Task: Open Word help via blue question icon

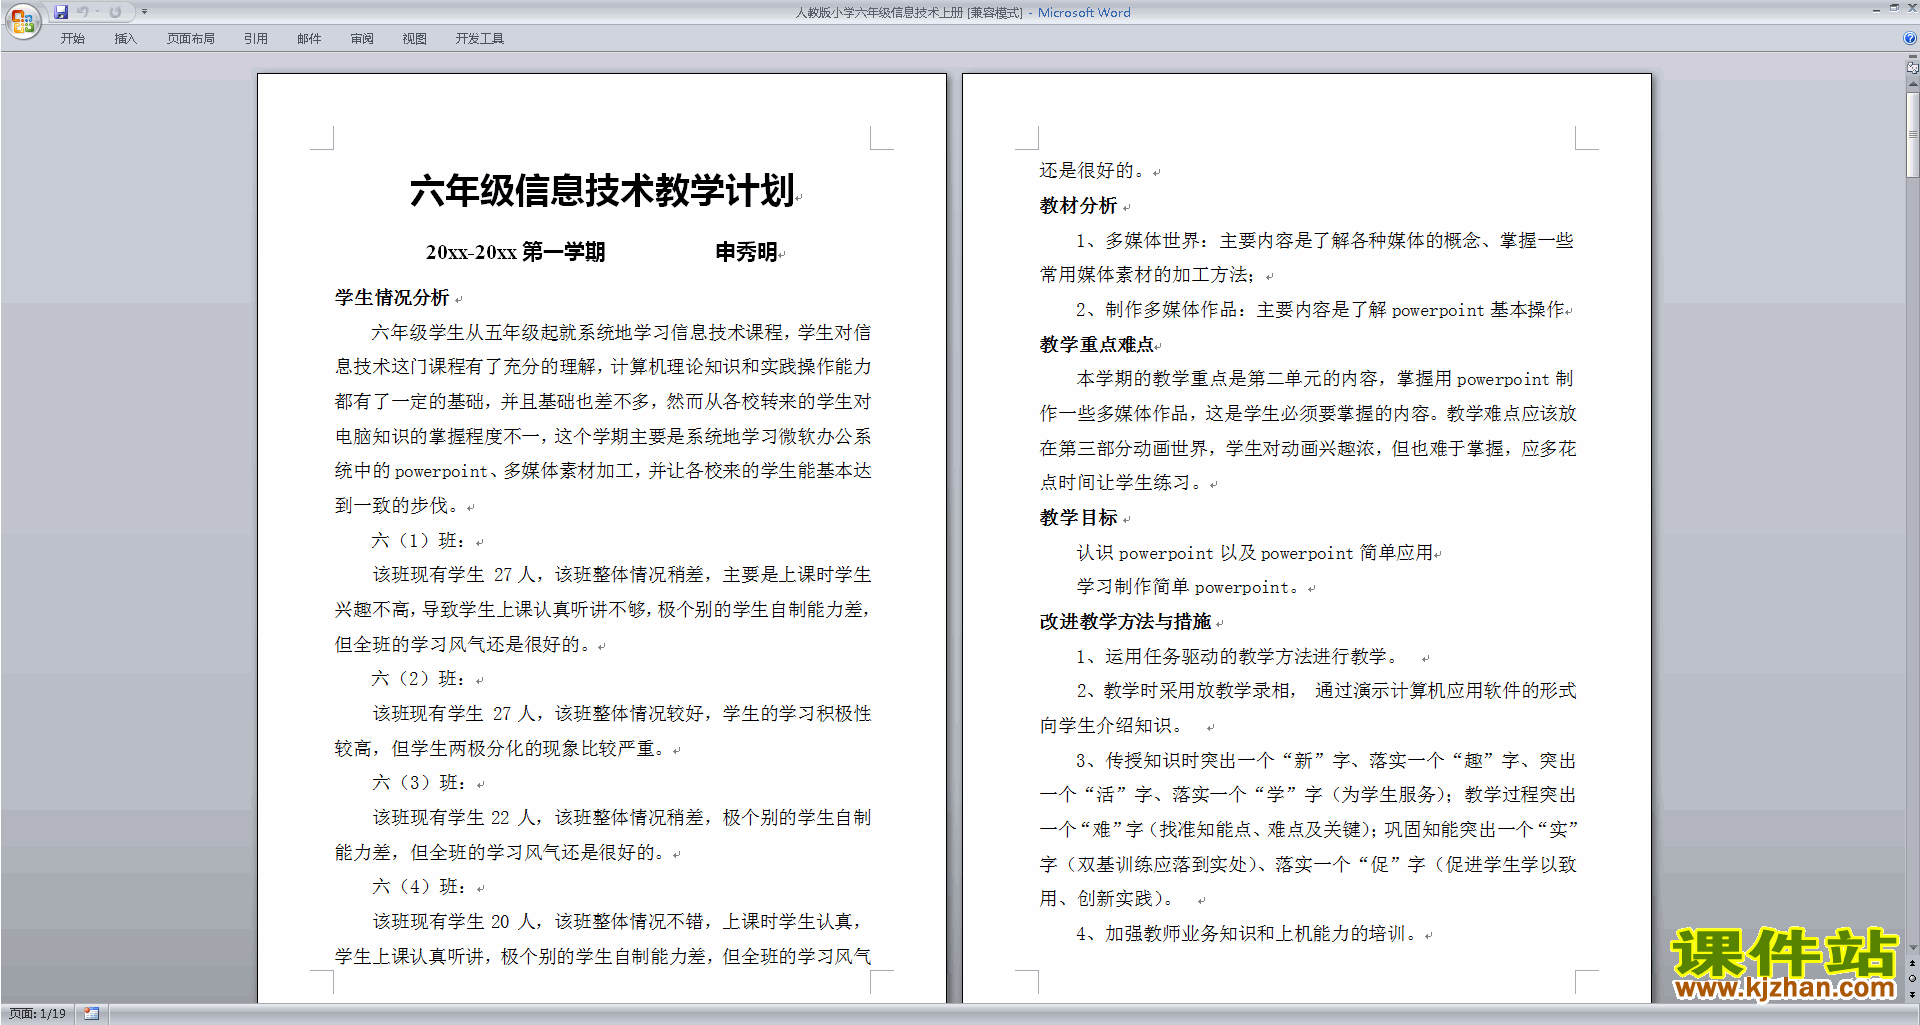Action: point(1910,39)
